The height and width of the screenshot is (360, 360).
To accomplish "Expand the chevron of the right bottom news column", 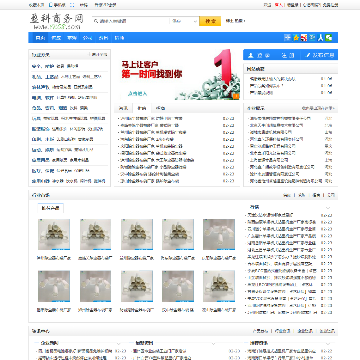I will point(328,343).
